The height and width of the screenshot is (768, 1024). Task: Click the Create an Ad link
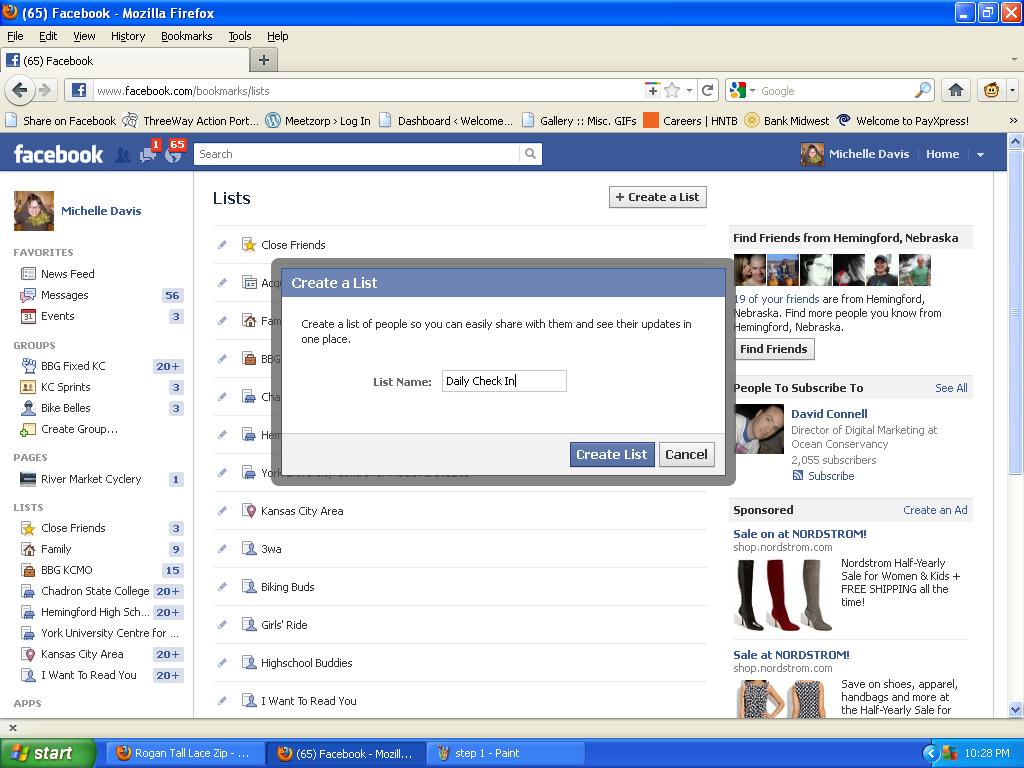(x=935, y=510)
